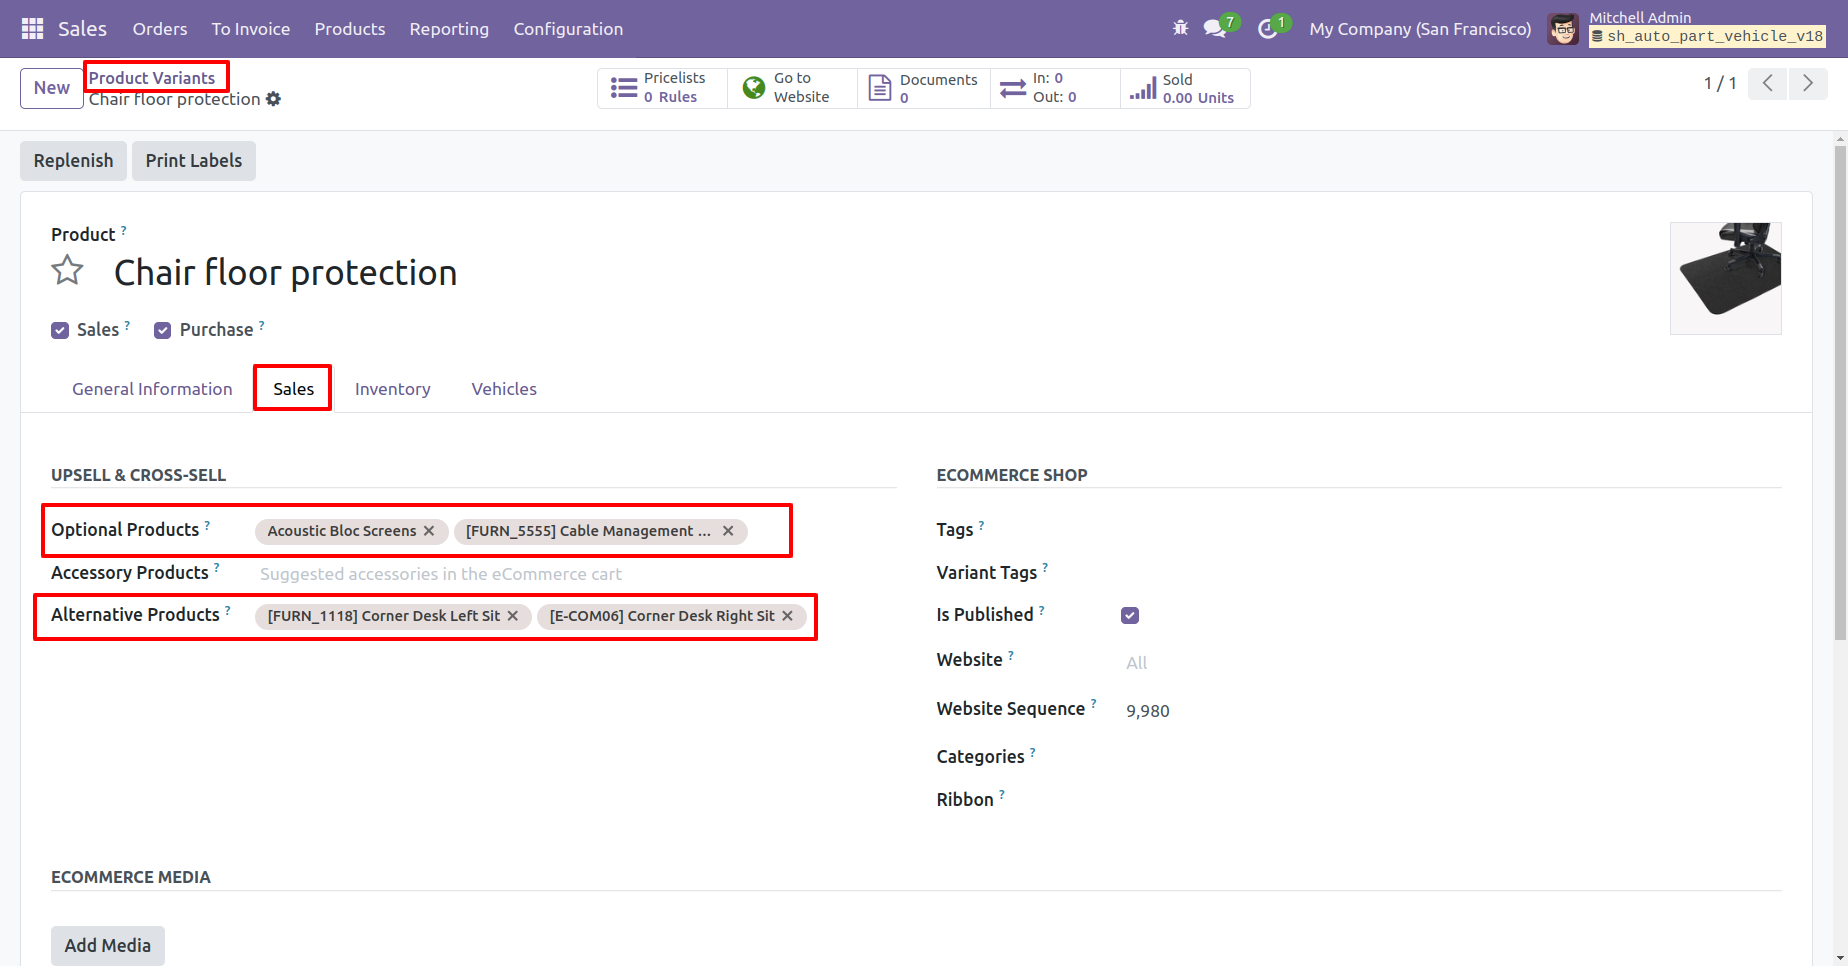This screenshot has width=1848, height=966.
Task: Click the gear icon beside product name
Action: [x=274, y=99]
